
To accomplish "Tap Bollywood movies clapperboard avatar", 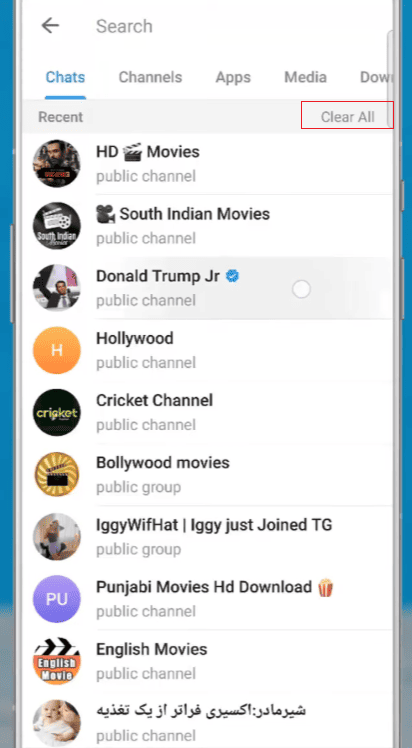I will tap(57, 475).
